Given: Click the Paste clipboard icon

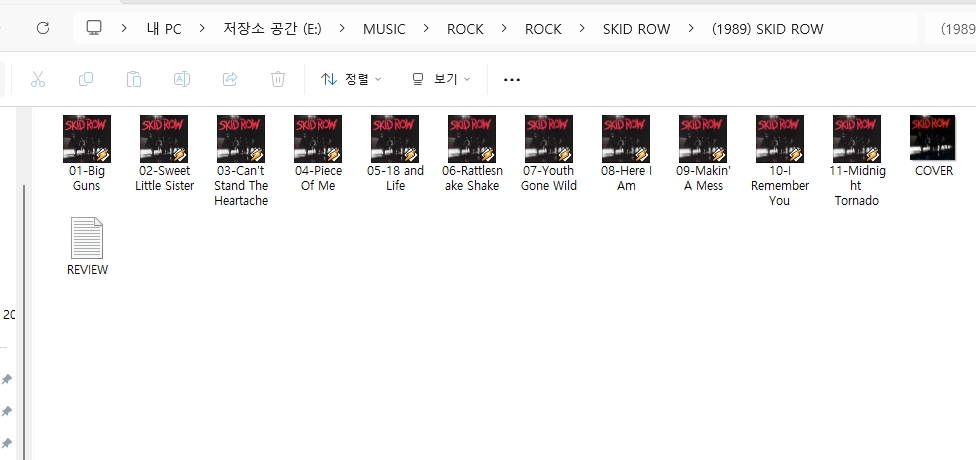Looking at the screenshot, I should 134,79.
